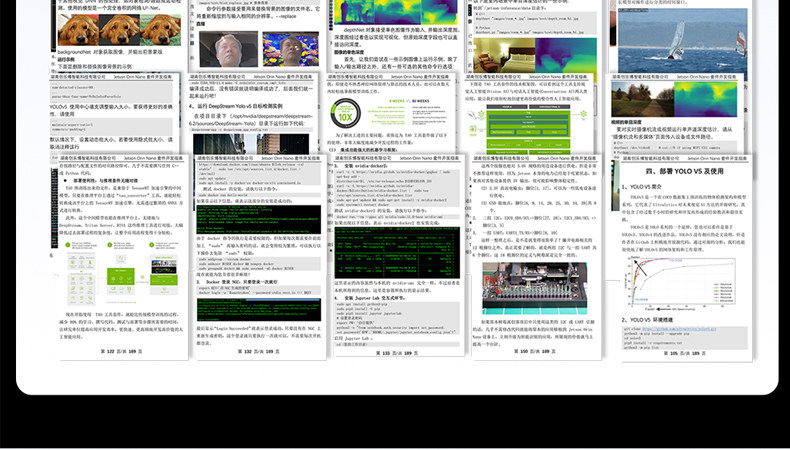790x450 pixels.
Task: Click the heading '2、YOLO V5 环境搭建'
Action: click(x=647, y=320)
